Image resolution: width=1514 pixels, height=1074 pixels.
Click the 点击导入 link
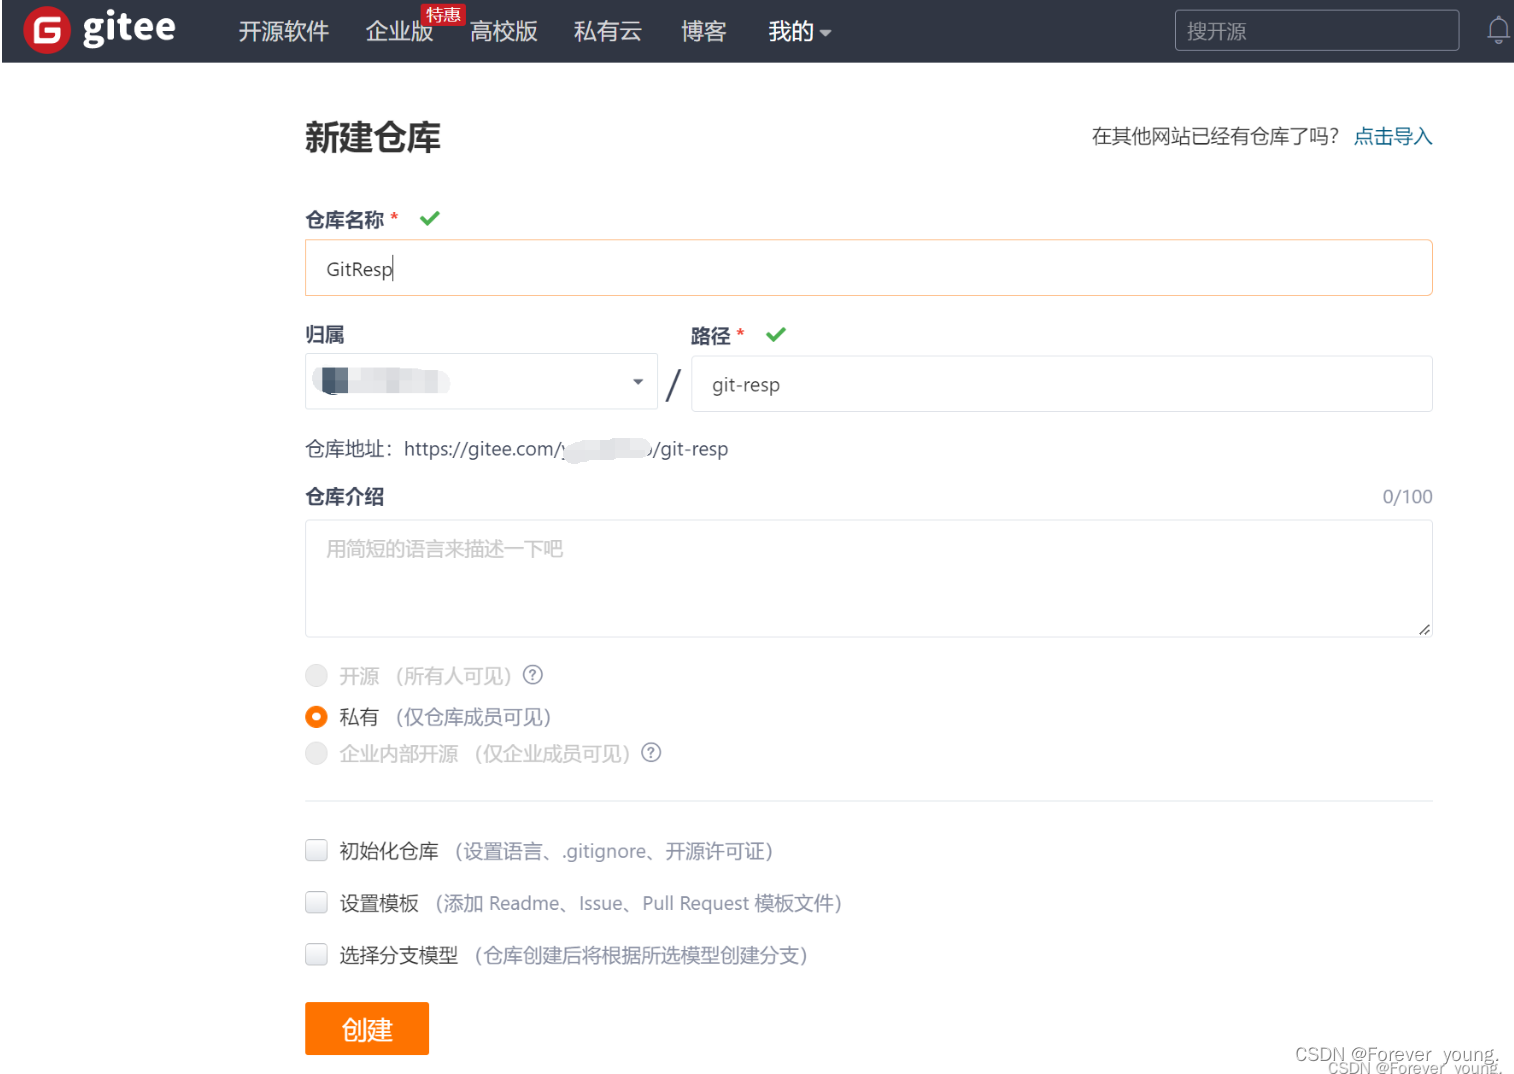1393,136
